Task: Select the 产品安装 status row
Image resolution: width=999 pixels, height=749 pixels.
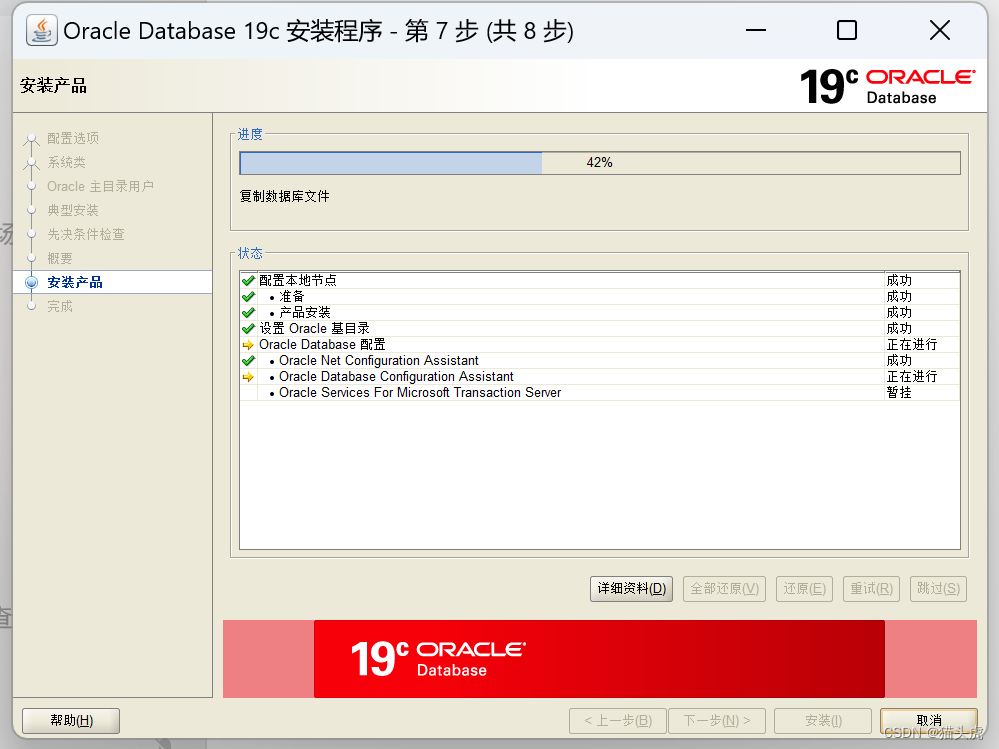Action: point(600,312)
